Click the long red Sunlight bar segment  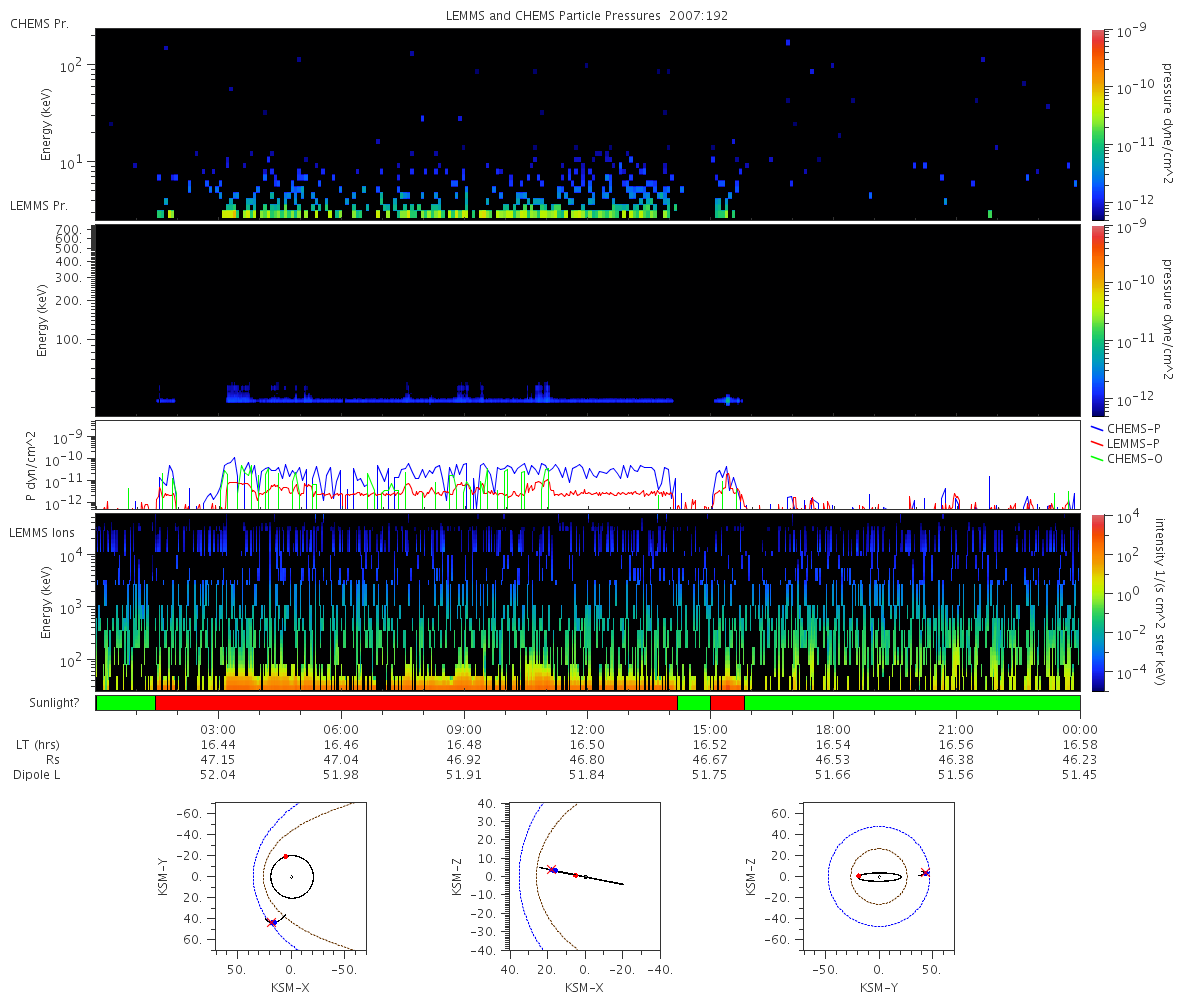coord(416,703)
